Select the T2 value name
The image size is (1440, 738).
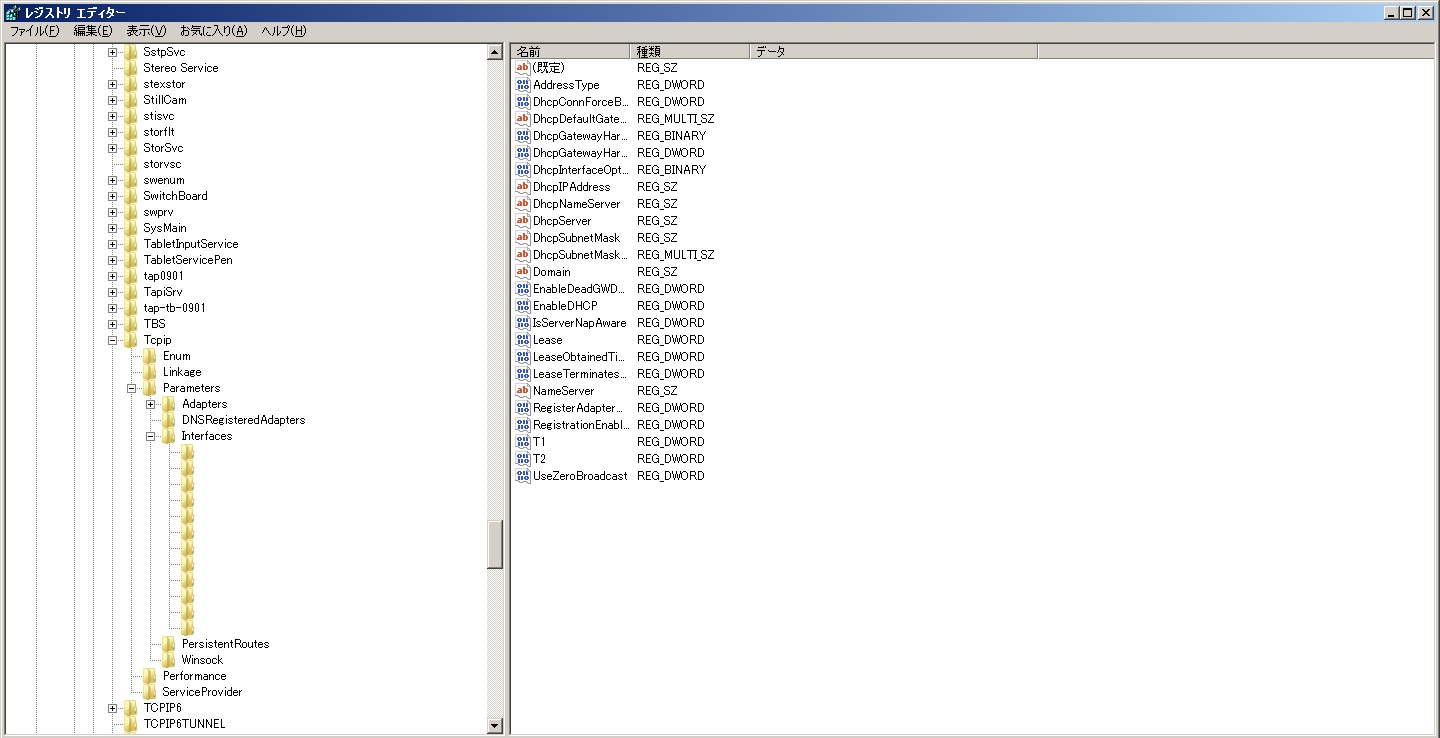(540, 459)
